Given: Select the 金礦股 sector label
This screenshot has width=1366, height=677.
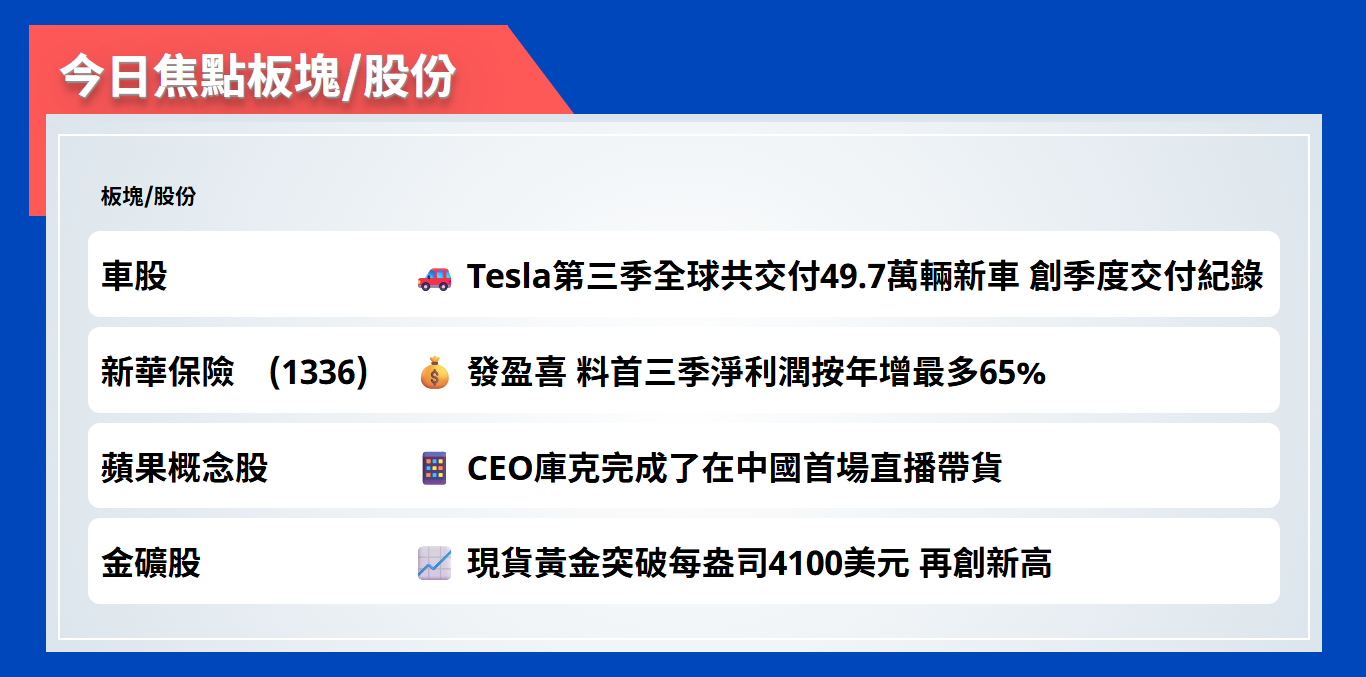Looking at the screenshot, I should tap(151, 564).
